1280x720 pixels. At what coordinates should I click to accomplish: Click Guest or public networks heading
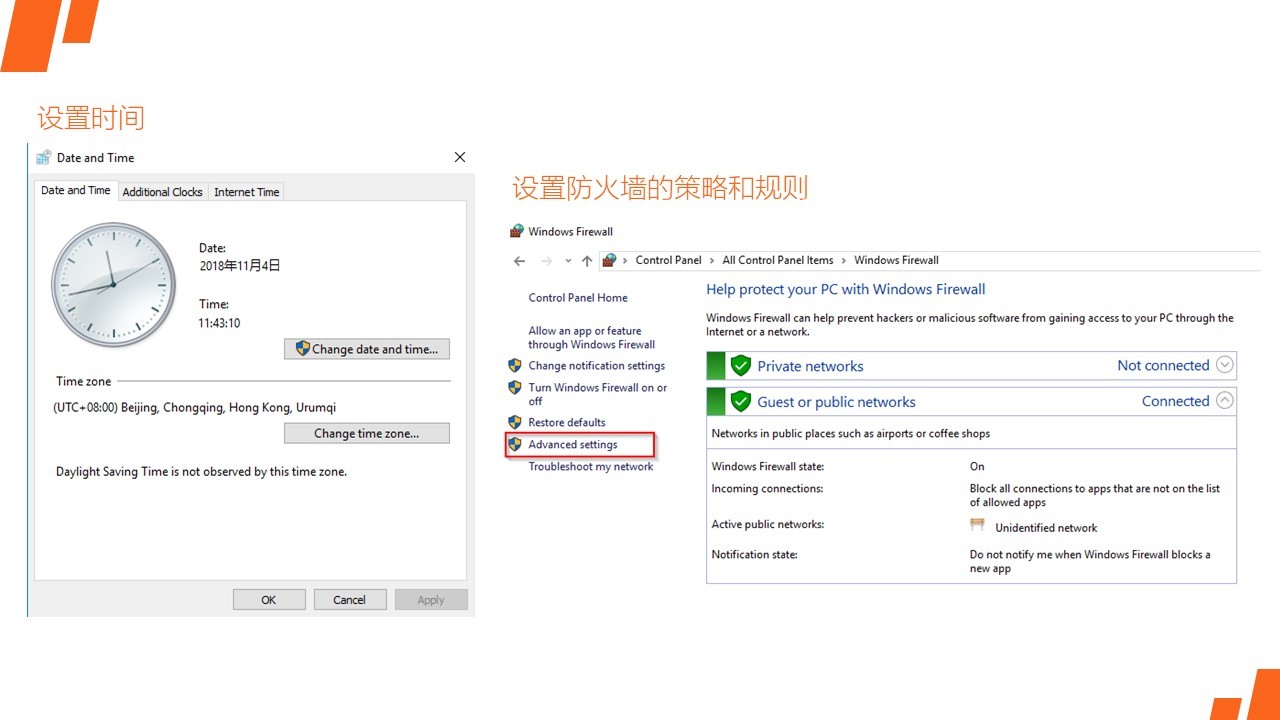[x=836, y=402]
